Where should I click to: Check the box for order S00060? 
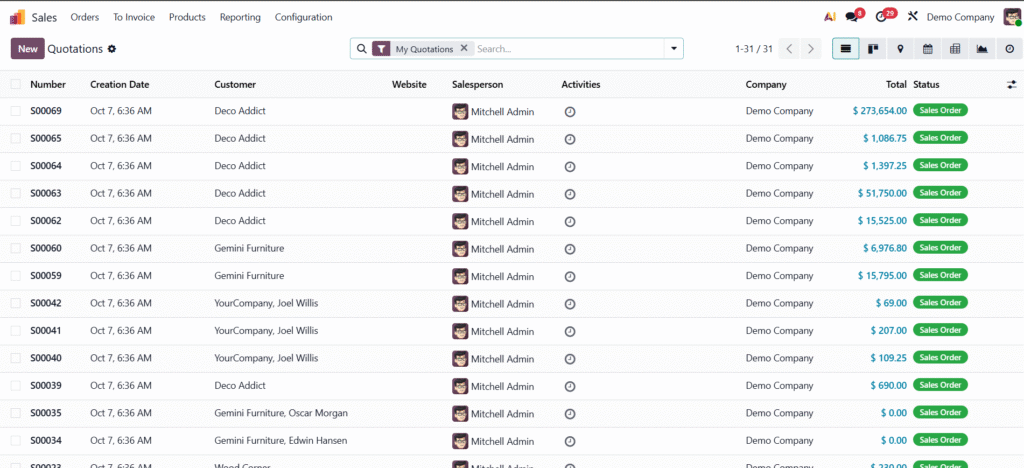[x=15, y=248]
